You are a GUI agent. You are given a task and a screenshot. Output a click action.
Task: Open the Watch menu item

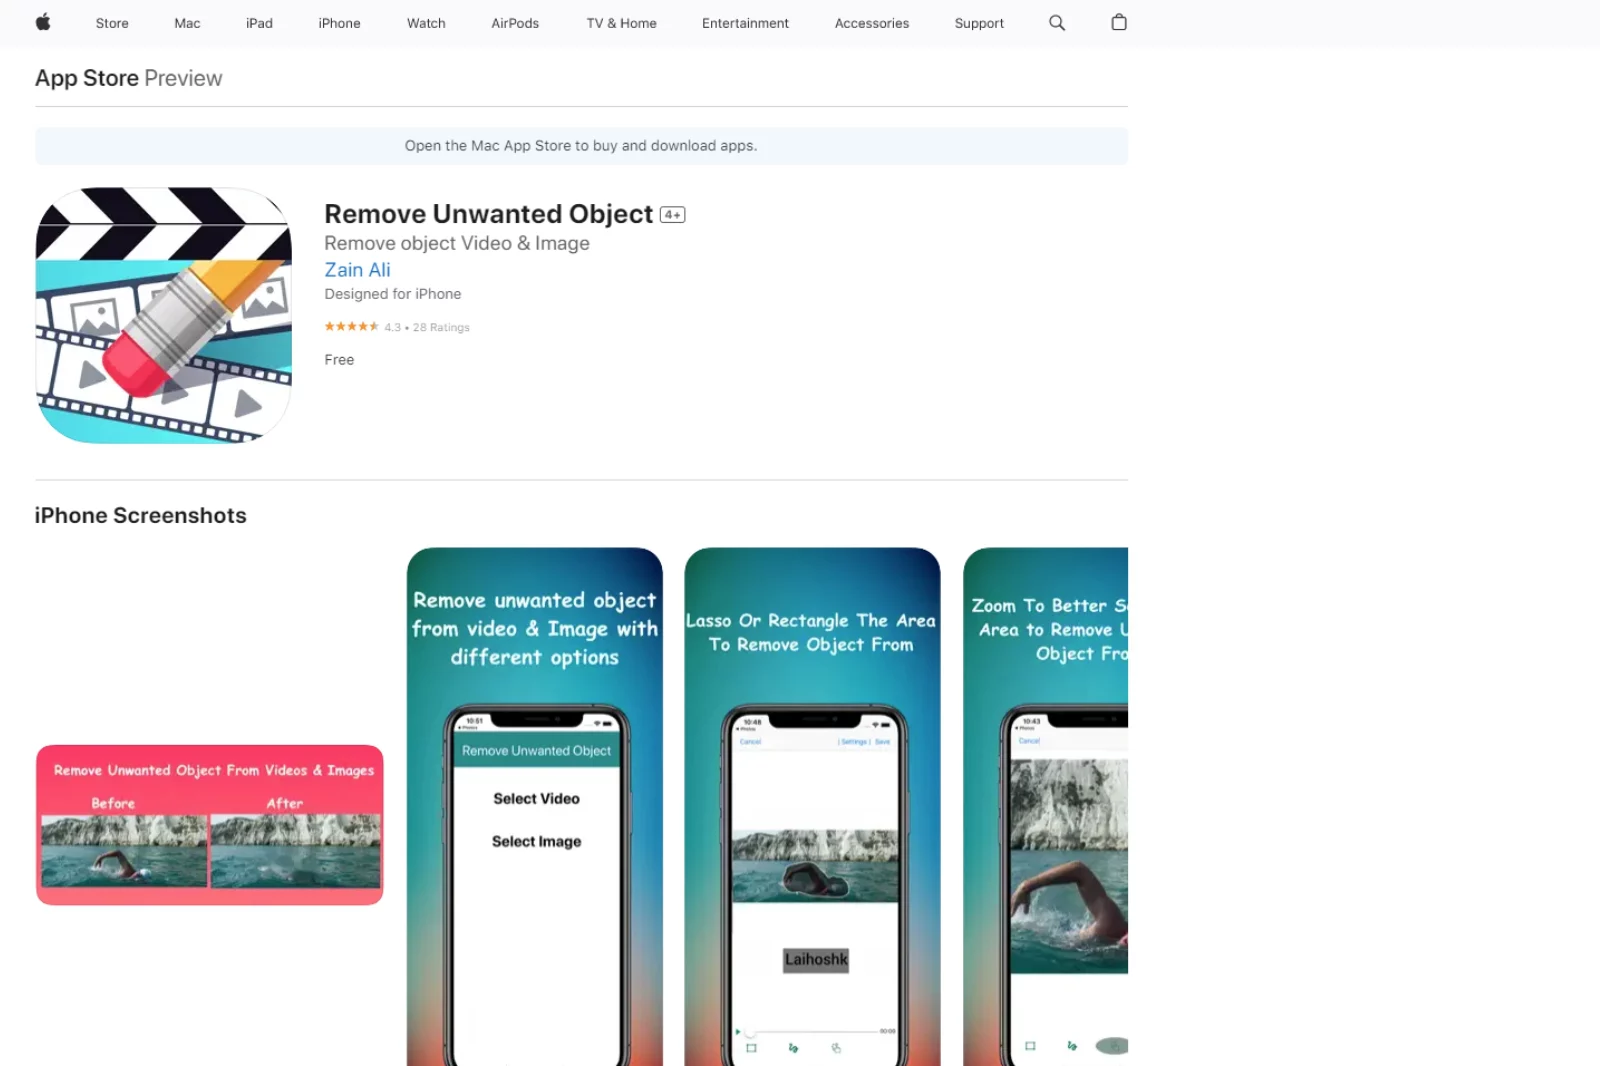tap(426, 23)
